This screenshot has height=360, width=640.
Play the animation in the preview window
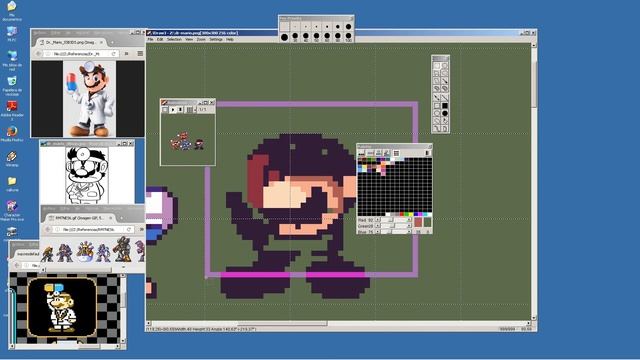(x=173, y=110)
